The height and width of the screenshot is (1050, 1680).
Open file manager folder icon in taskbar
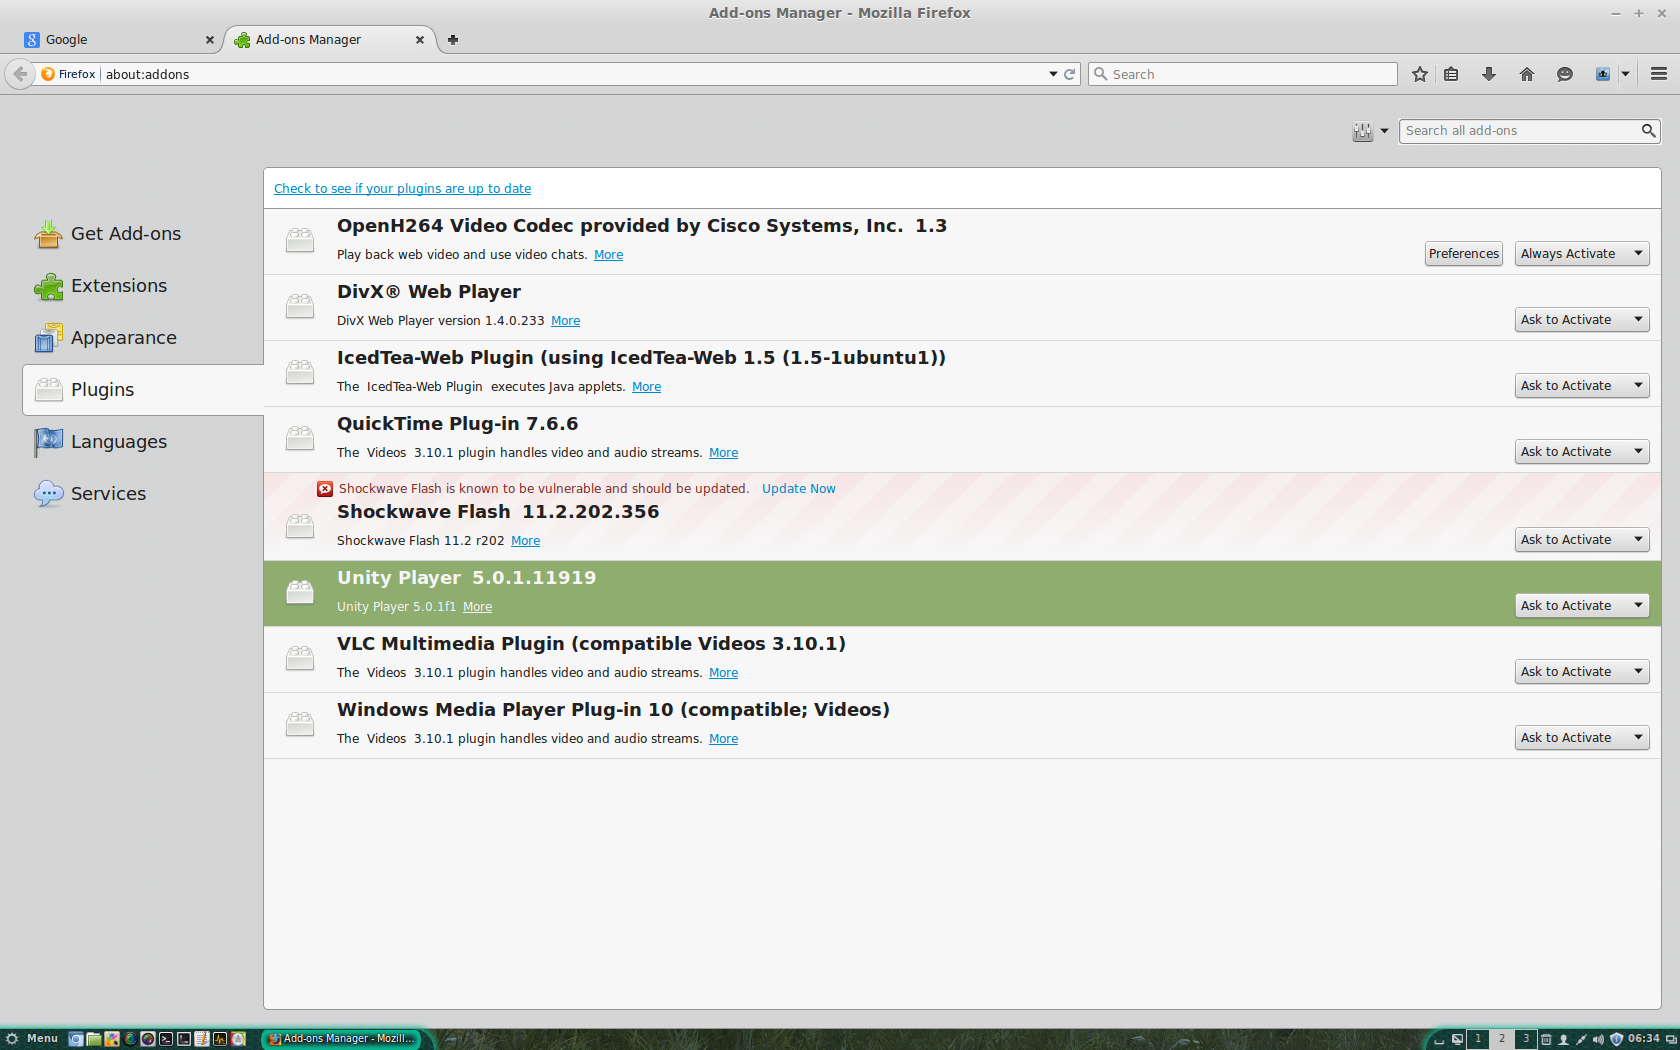94,1039
